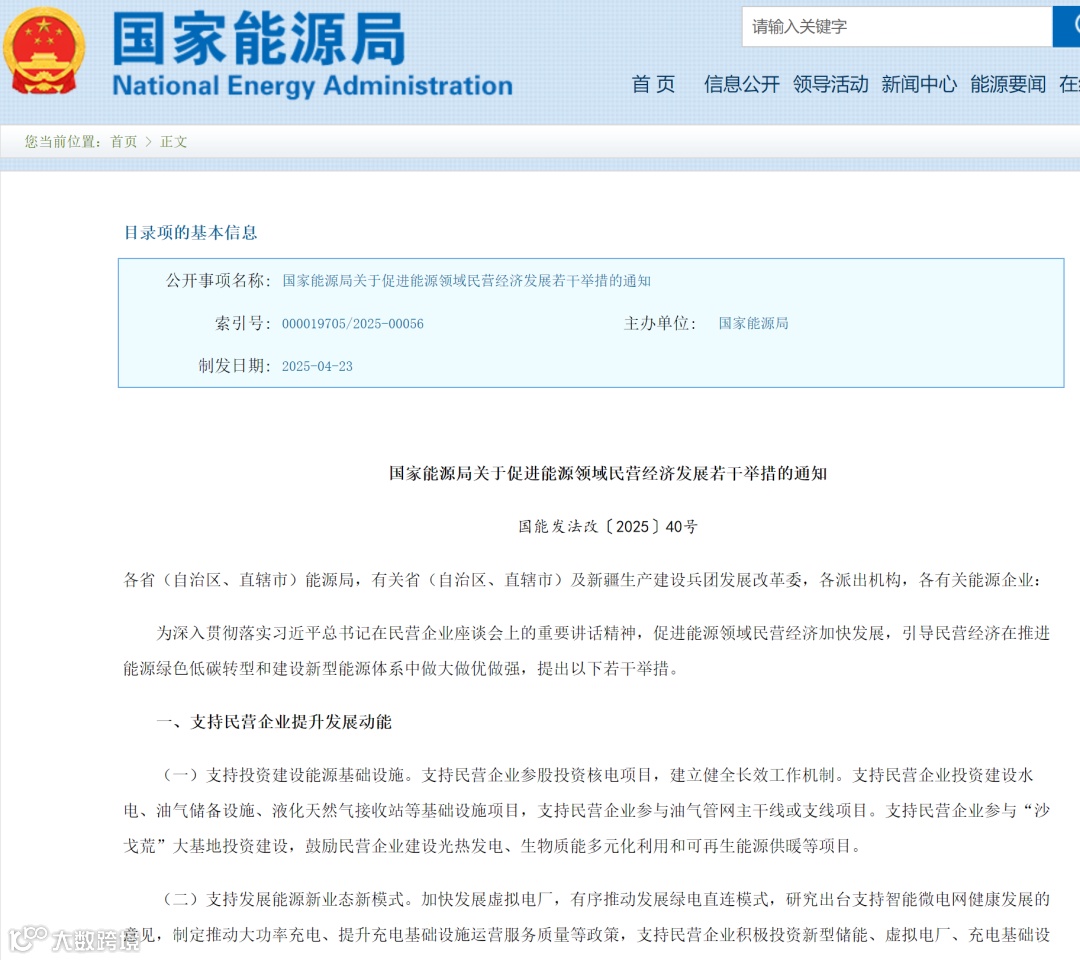Click the 国家能源局 site title
The height and width of the screenshot is (960, 1080).
pos(259,38)
